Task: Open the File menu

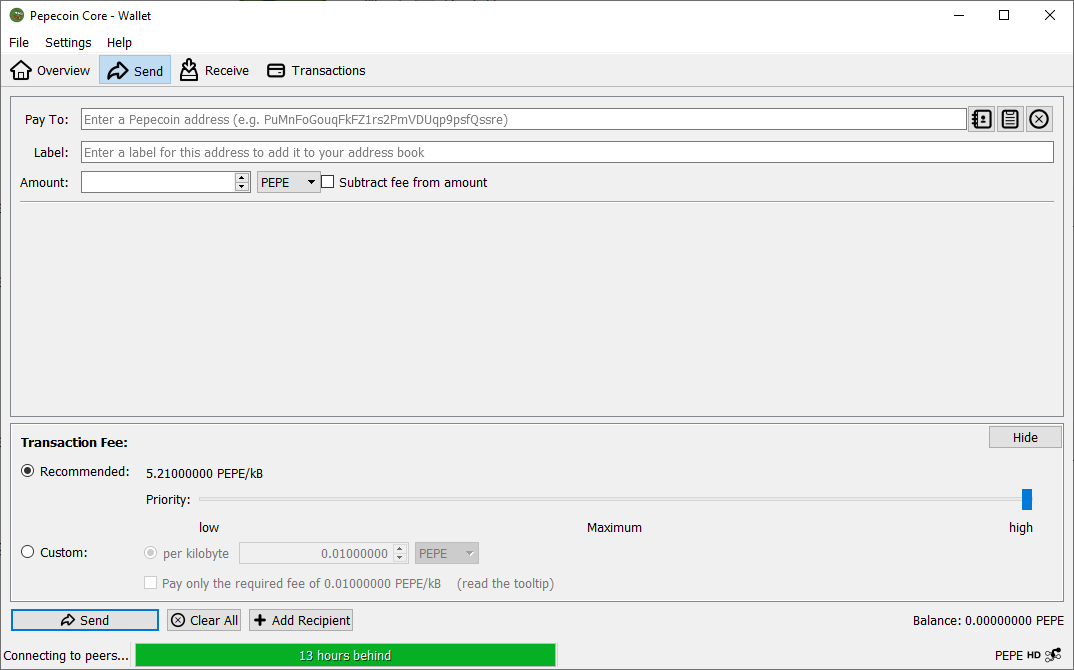Action: (x=18, y=42)
